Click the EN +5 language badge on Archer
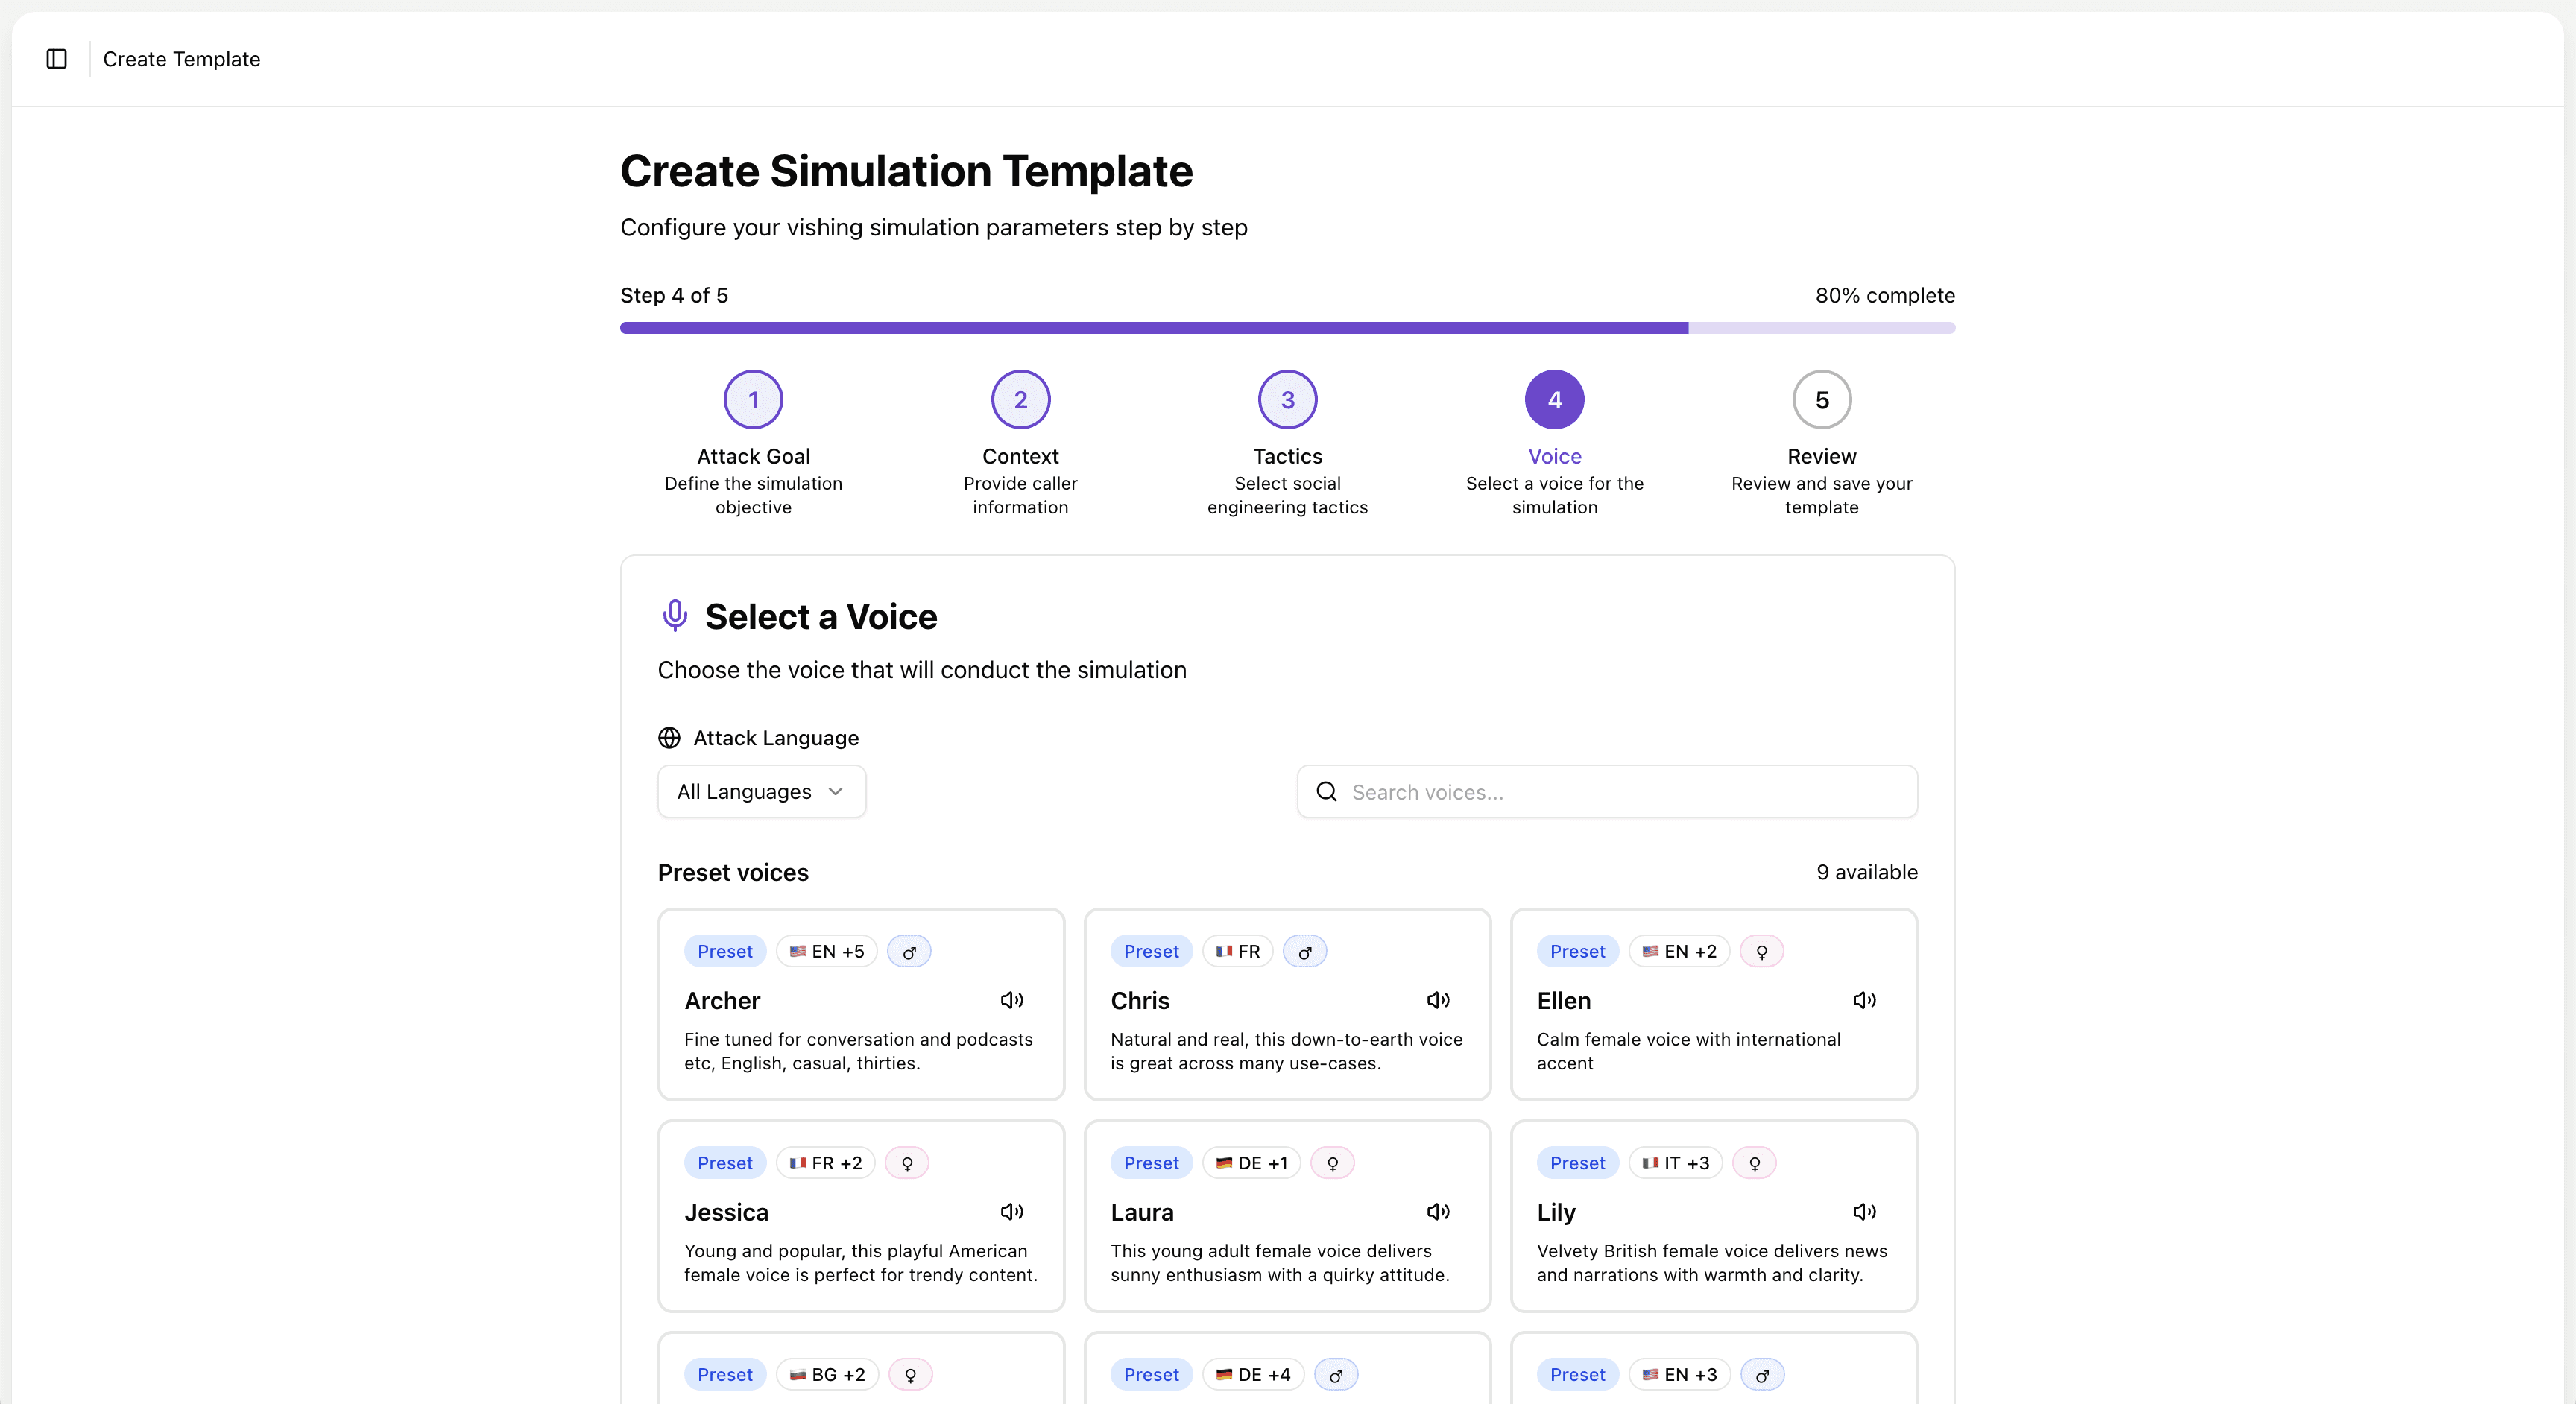 [827, 951]
